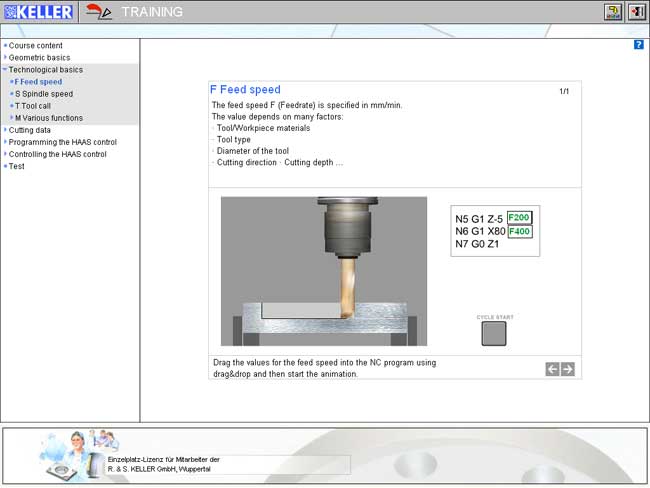Click the 'N7 G0 Z1' program line
The image size is (650, 488).
tap(477, 244)
